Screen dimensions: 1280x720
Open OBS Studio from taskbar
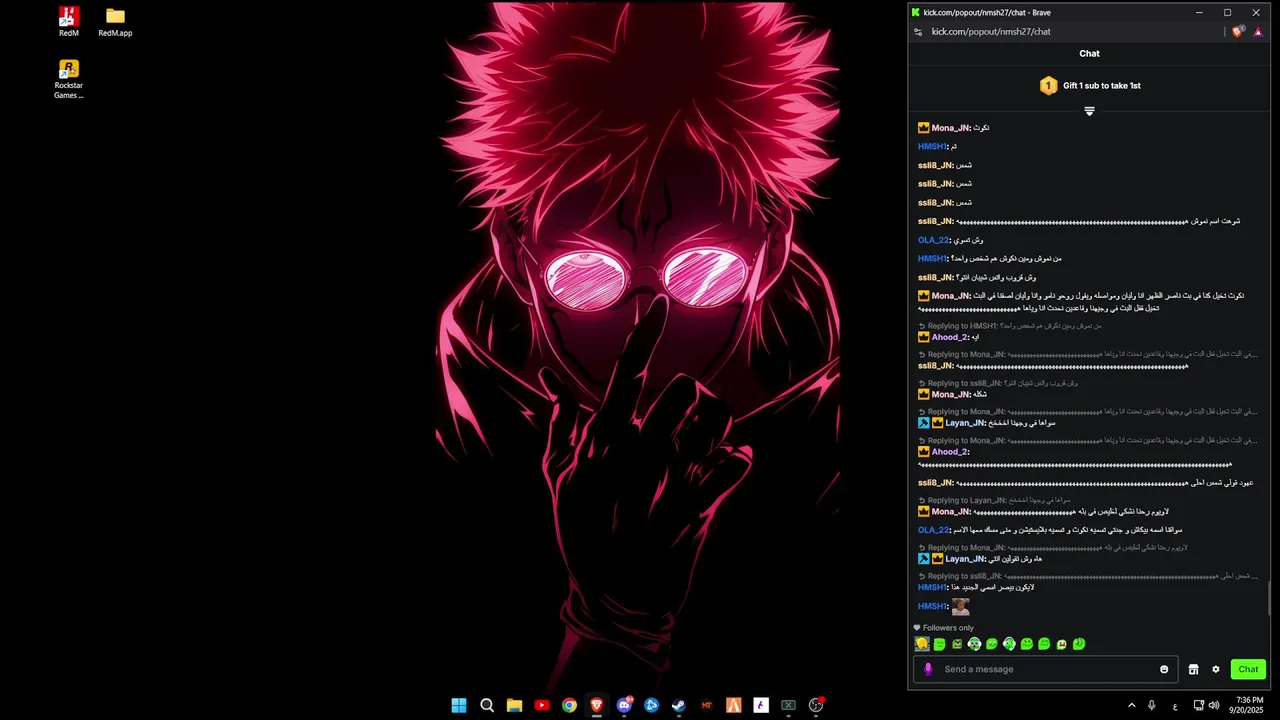tap(816, 705)
